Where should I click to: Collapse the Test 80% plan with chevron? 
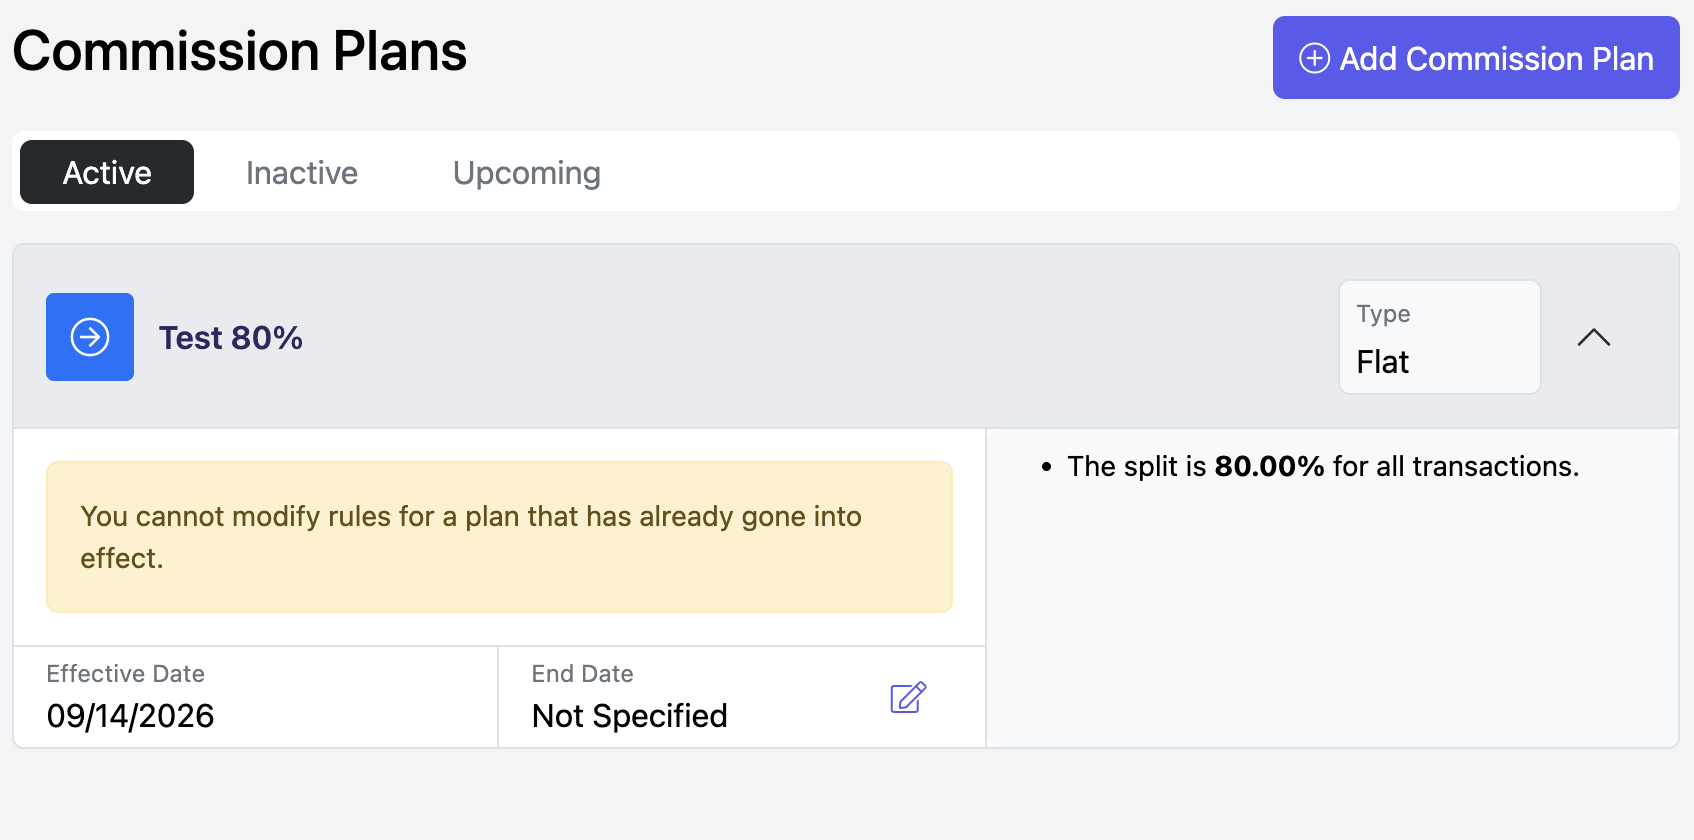pyautogui.click(x=1593, y=338)
